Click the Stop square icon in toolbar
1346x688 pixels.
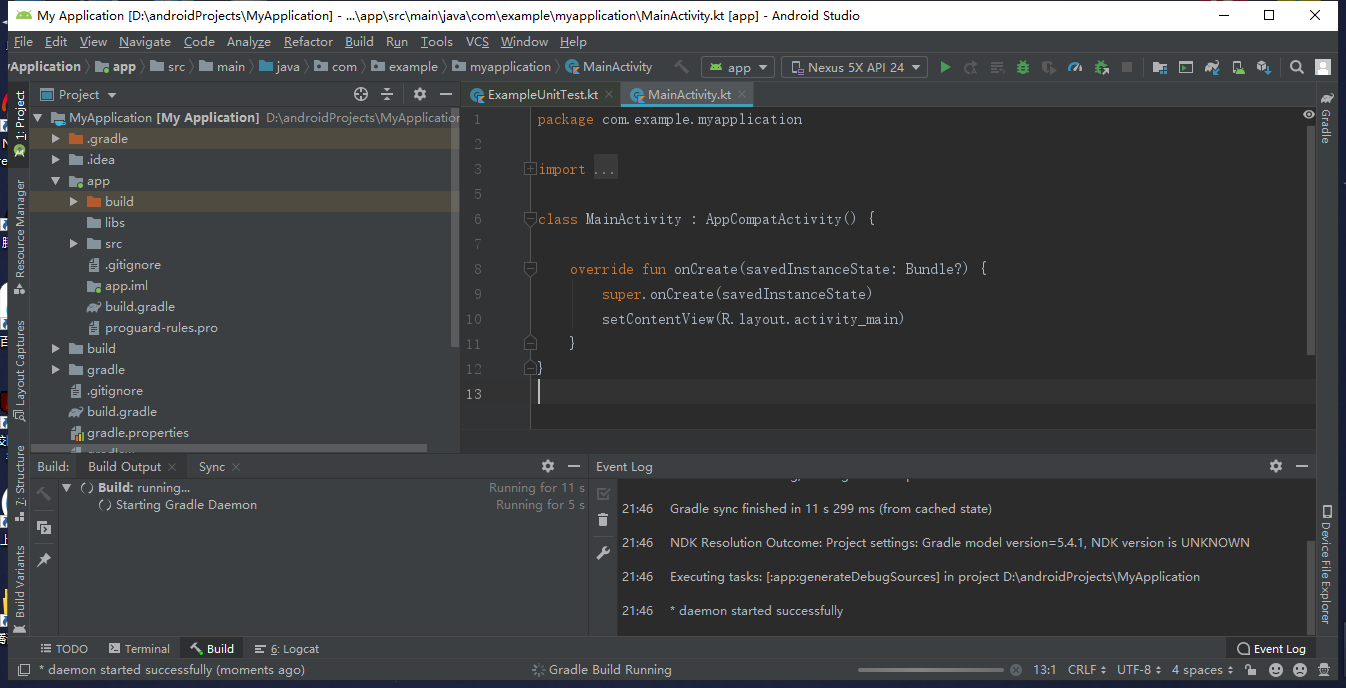click(1127, 67)
